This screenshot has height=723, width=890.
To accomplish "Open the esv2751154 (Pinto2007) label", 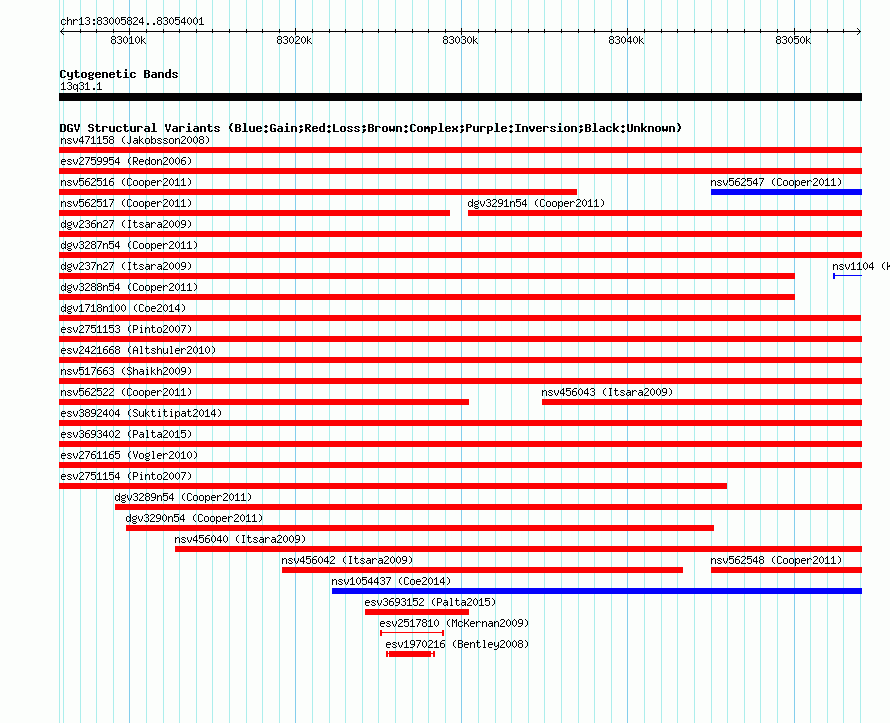I will pos(127,476).
